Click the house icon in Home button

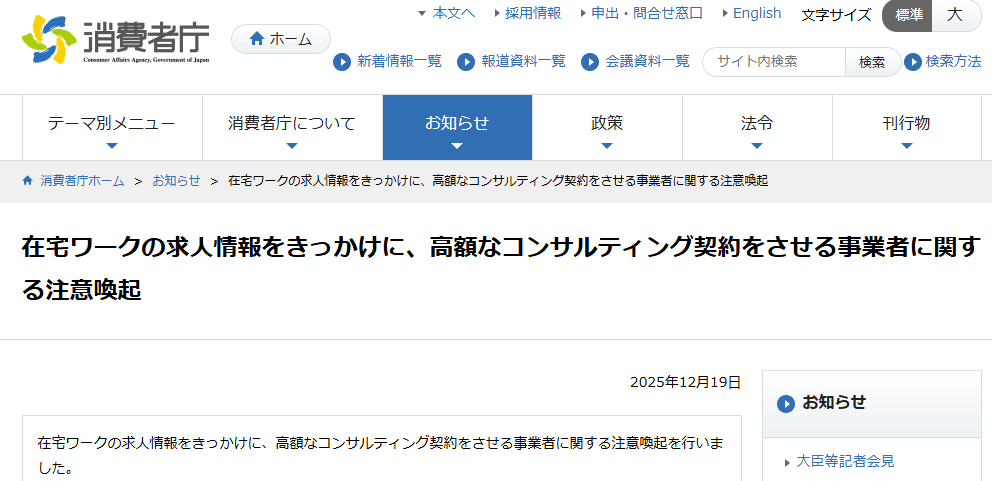click(257, 39)
